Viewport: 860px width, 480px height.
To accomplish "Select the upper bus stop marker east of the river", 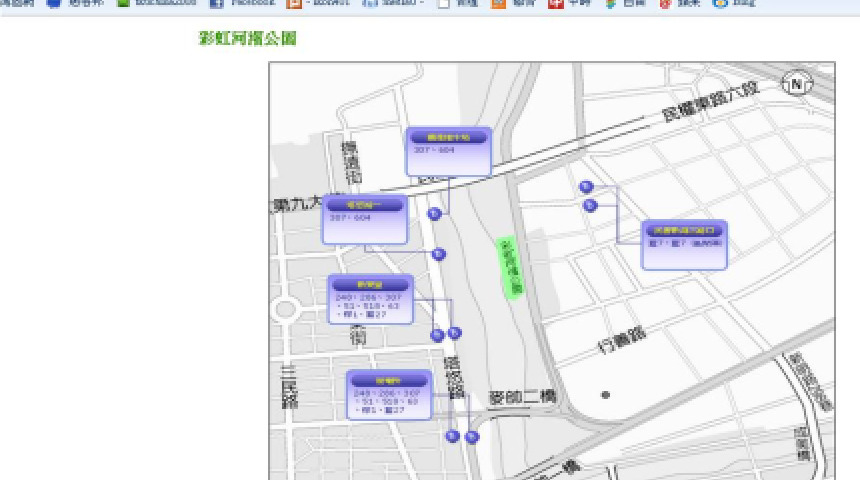I will 586,187.
